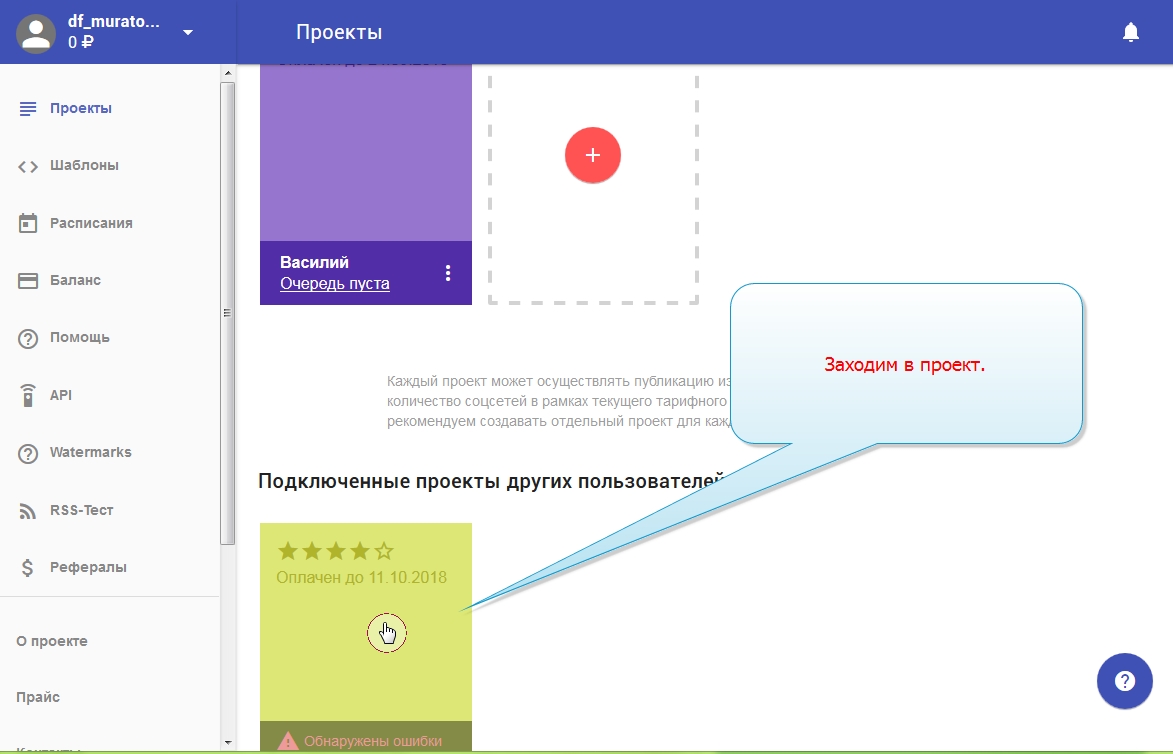The image size is (1173, 754).
Task: Click the RSS-Тест feed icon
Action: (28, 510)
